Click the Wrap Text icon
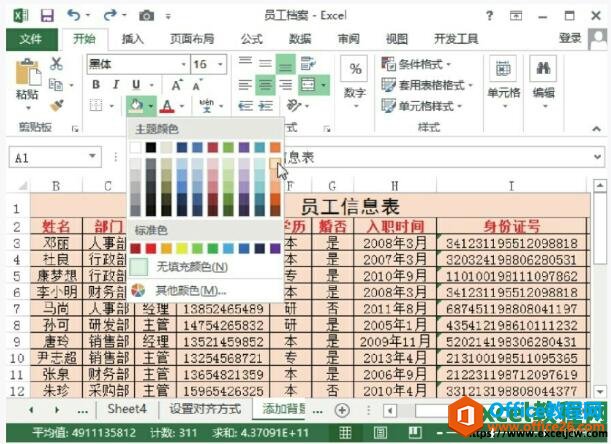 (308, 63)
